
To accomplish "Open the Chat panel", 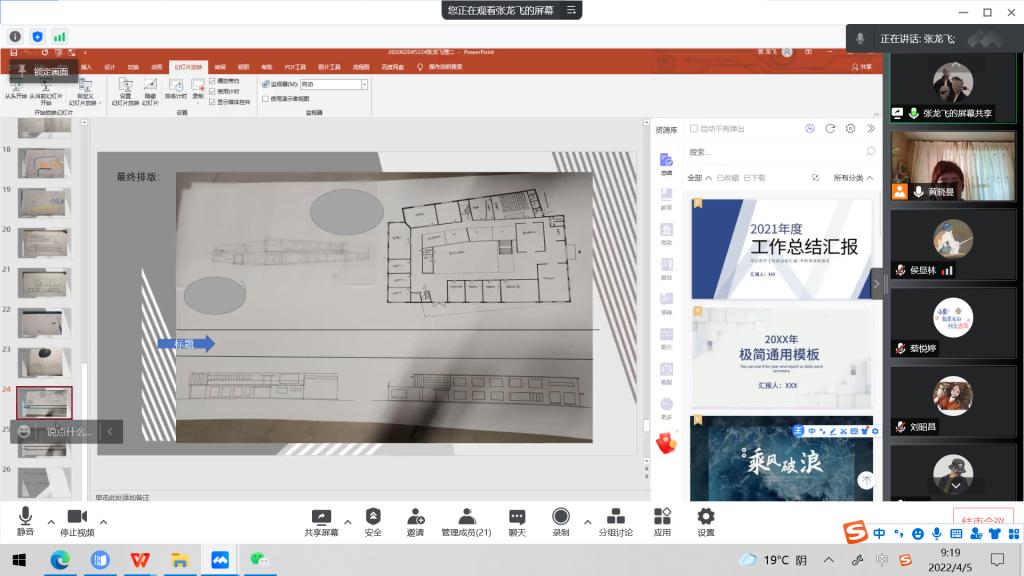I will click(x=516, y=520).
